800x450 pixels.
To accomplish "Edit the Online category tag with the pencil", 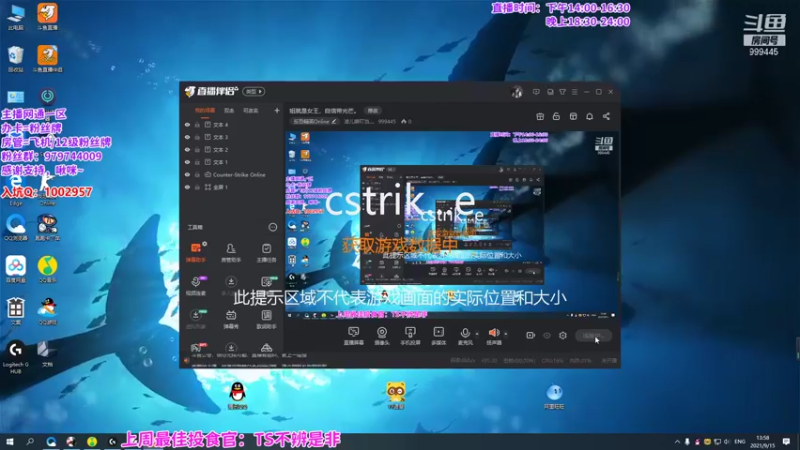I will click(x=334, y=121).
